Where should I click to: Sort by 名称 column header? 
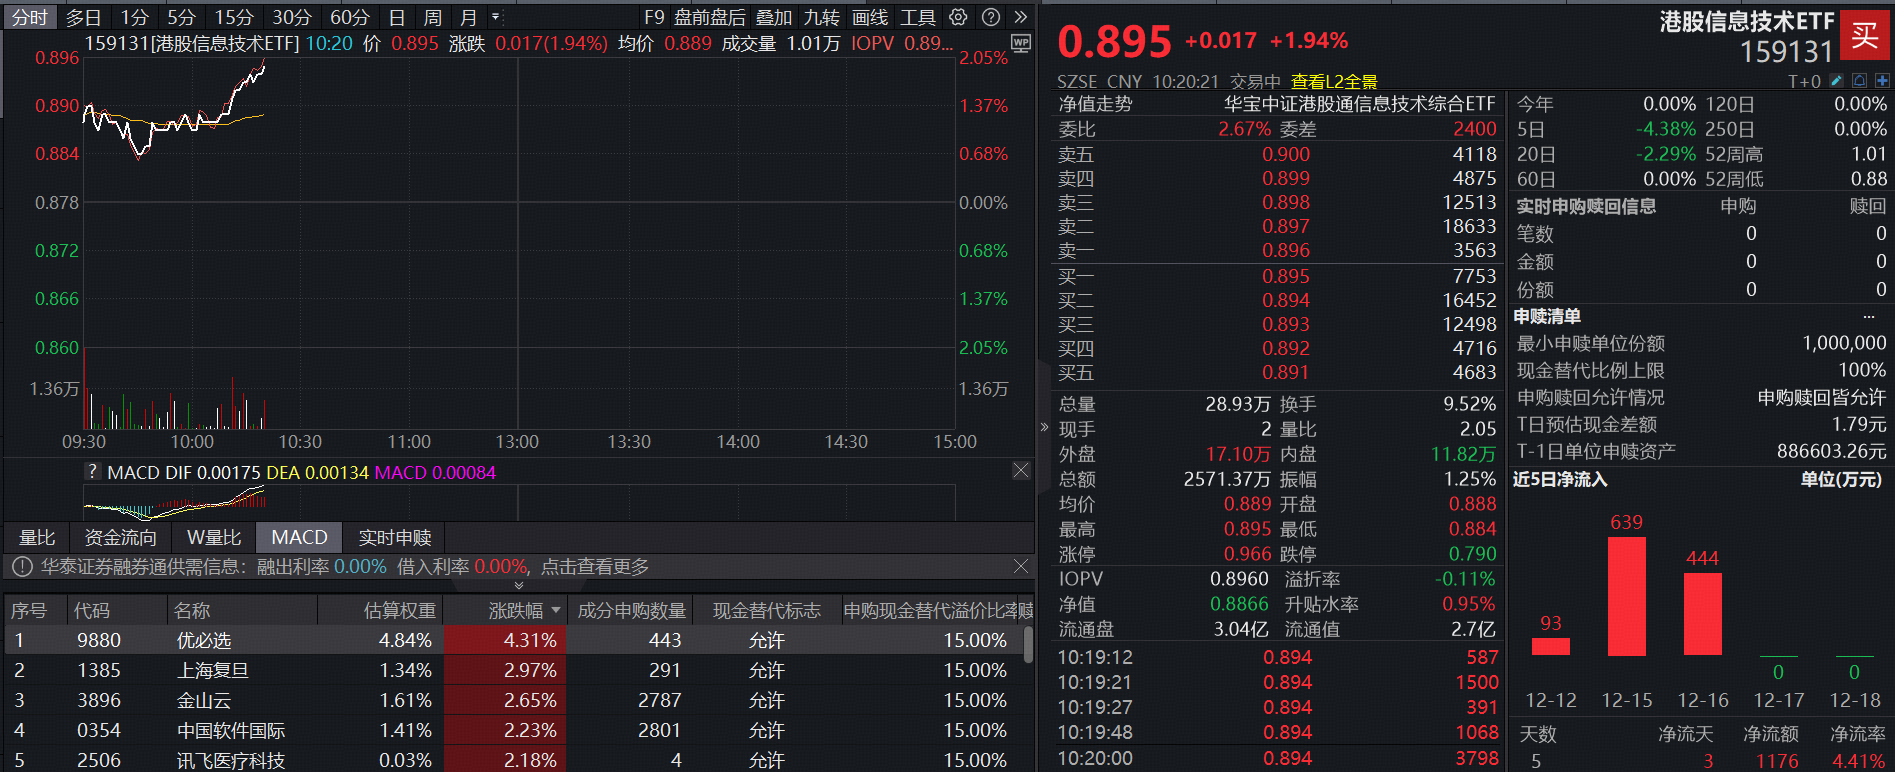tap(191, 610)
